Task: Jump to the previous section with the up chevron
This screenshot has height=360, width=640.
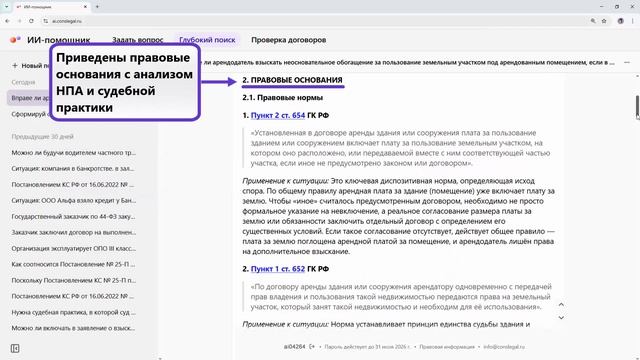Action: click(561, 304)
